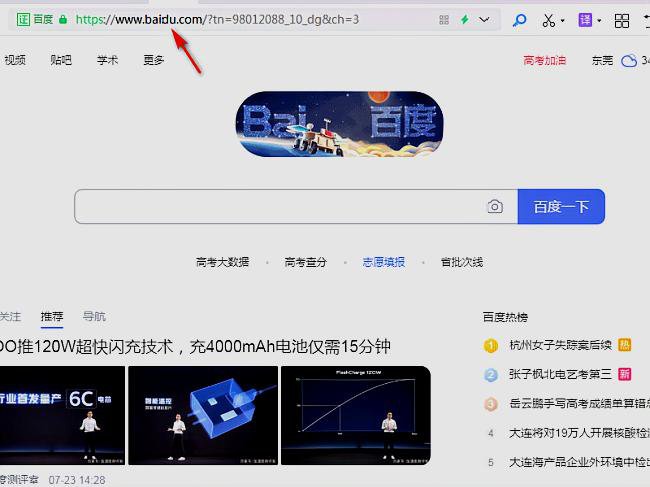
Task: Click the green lightning speed mode icon
Action: click(465, 19)
